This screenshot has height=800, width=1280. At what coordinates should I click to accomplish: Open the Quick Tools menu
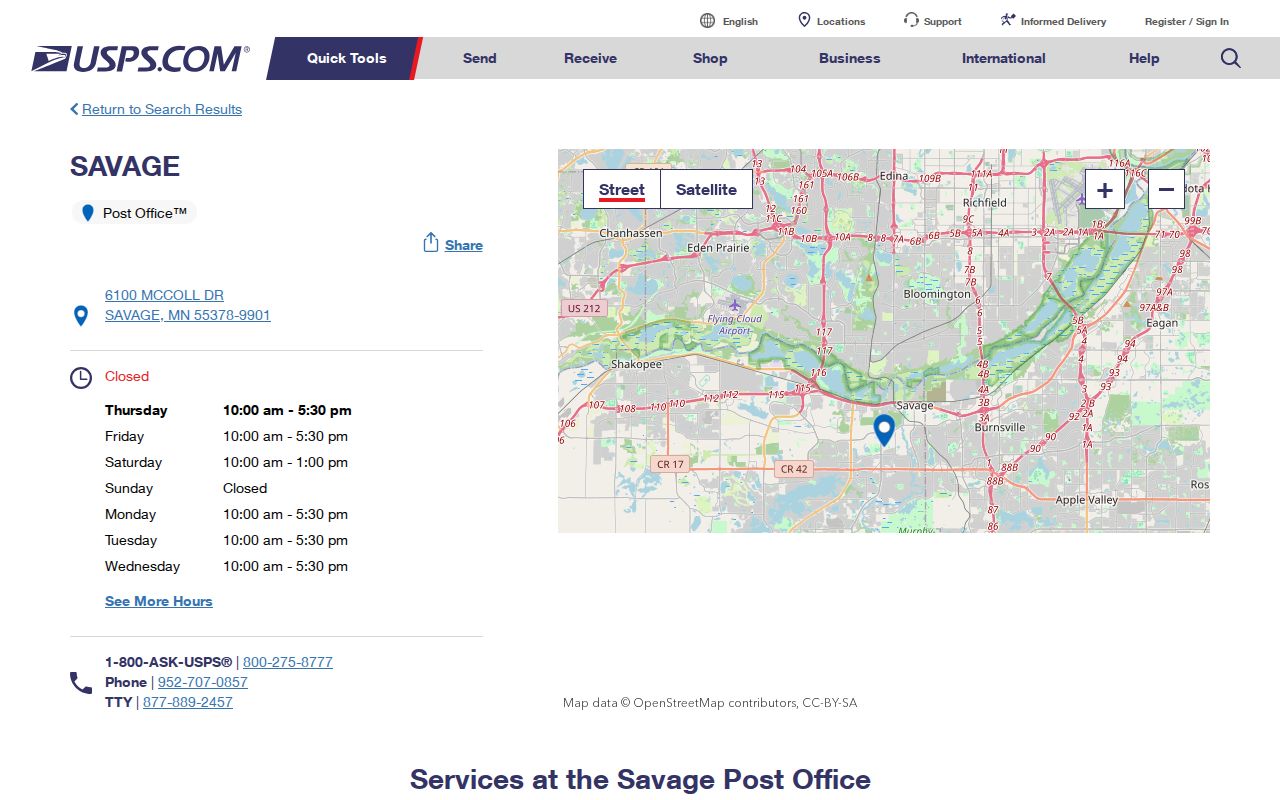click(x=345, y=58)
